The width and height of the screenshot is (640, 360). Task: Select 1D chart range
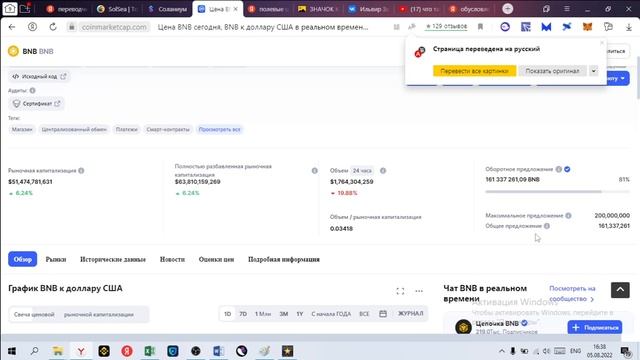[227, 314]
